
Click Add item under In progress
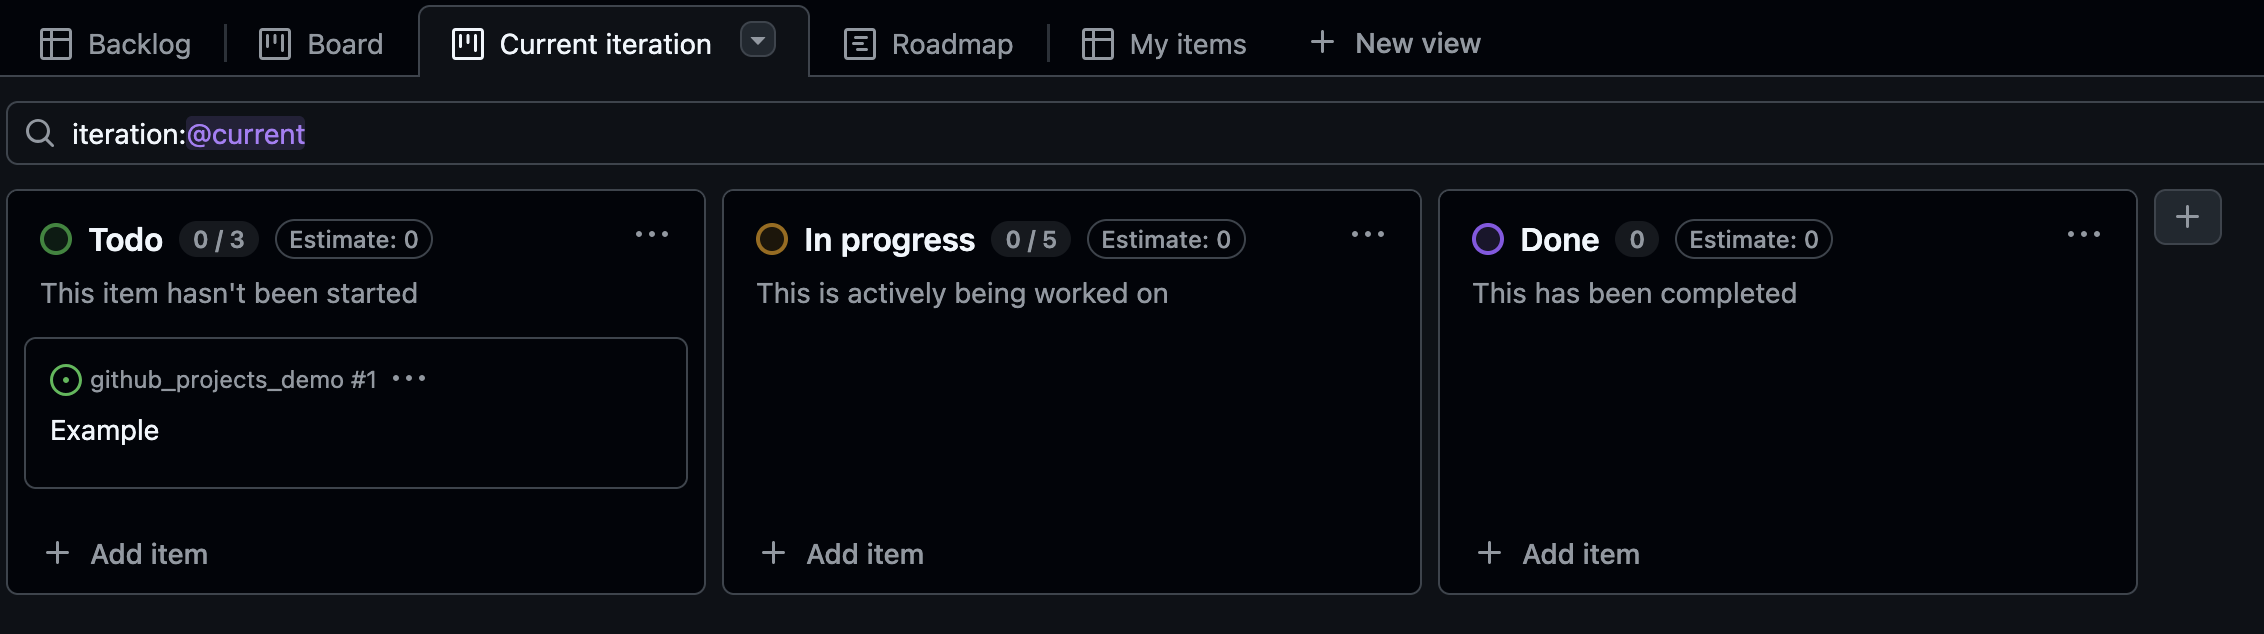click(x=841, y=553)
